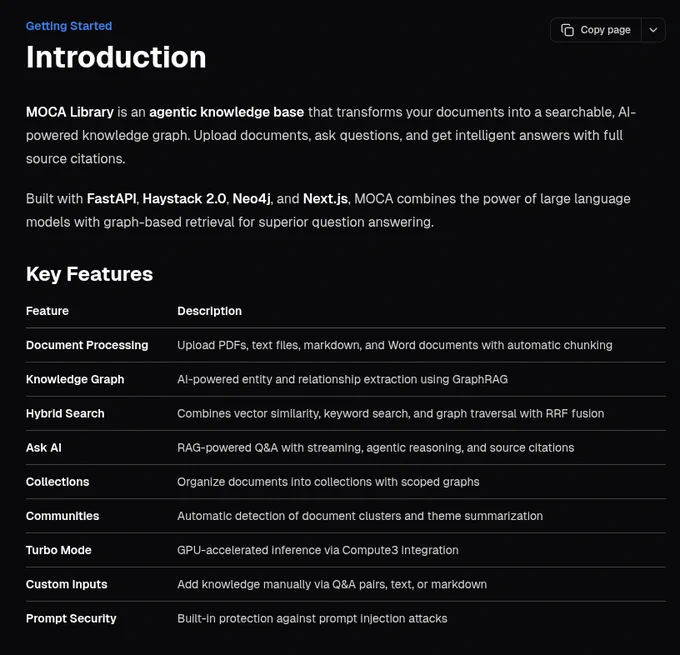Click the Ask AI feature cell

(44, 448)
